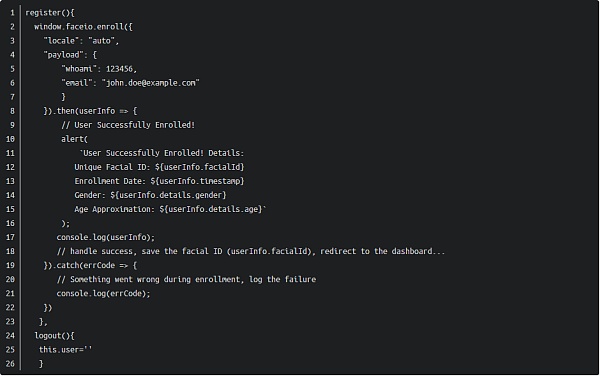Image resolution: width=600 pixels, height=376 pixels.
Task: Click ${userInfo.details.gender} expression
Action: (168, 195)
